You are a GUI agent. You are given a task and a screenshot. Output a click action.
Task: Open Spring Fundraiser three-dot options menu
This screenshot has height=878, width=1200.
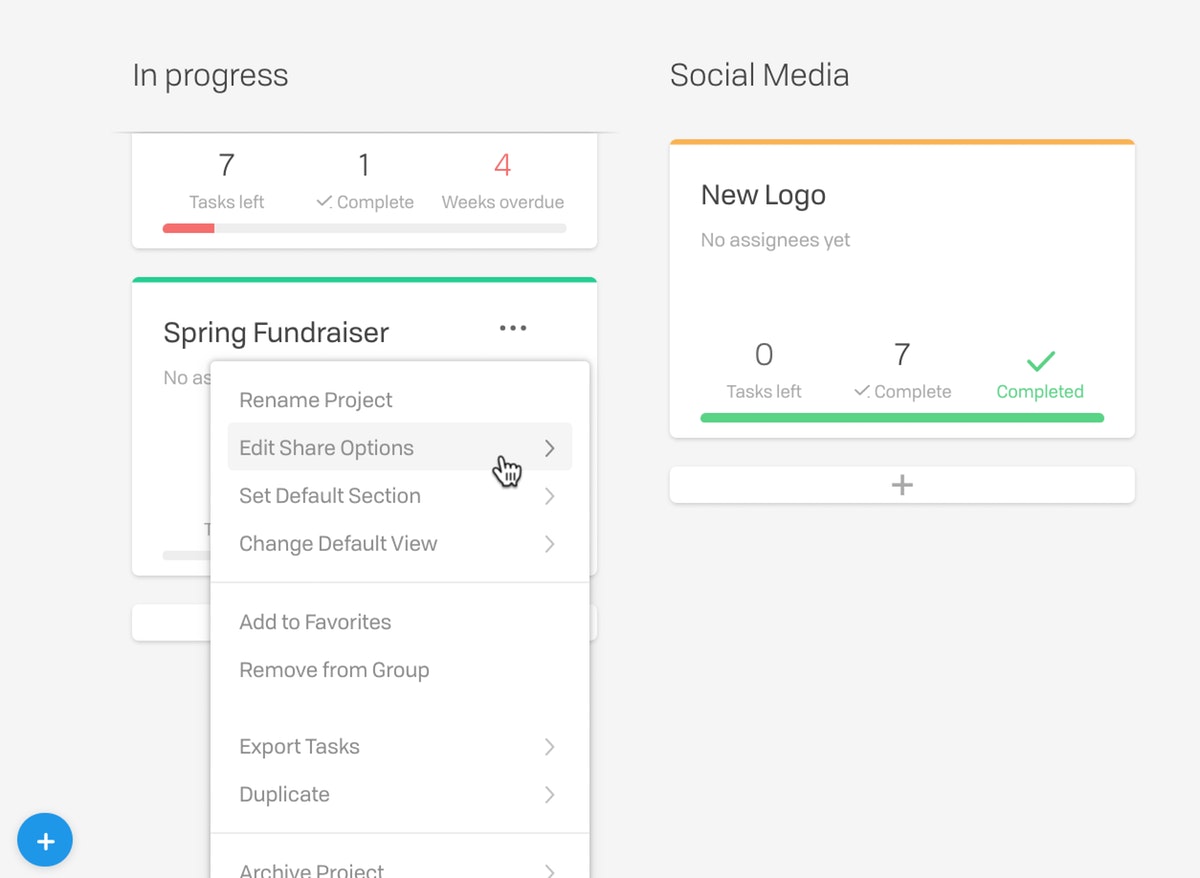(513, 328)
